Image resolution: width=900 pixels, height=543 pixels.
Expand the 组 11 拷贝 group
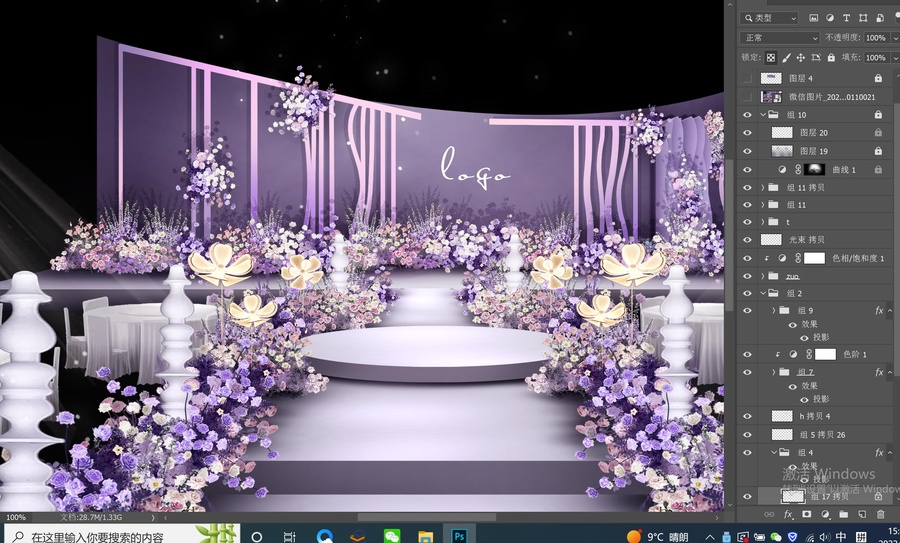[x=763, y=187]
